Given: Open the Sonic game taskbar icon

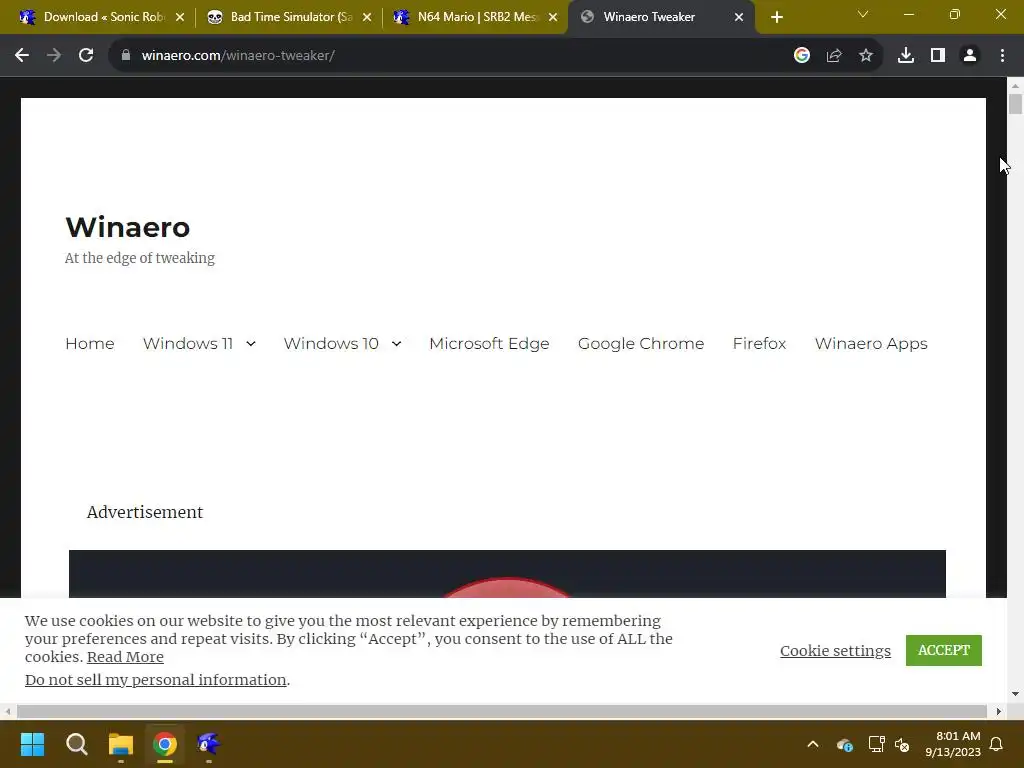Looking at the screenshot, I should (209, 744).
